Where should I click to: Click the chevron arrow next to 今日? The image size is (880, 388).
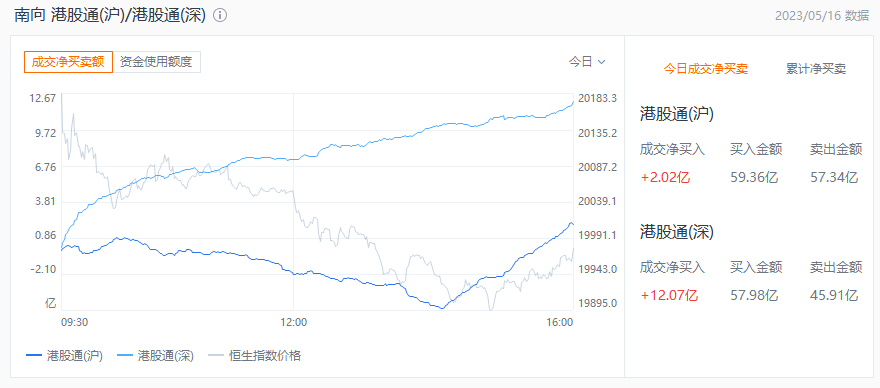tap(602, 62)
